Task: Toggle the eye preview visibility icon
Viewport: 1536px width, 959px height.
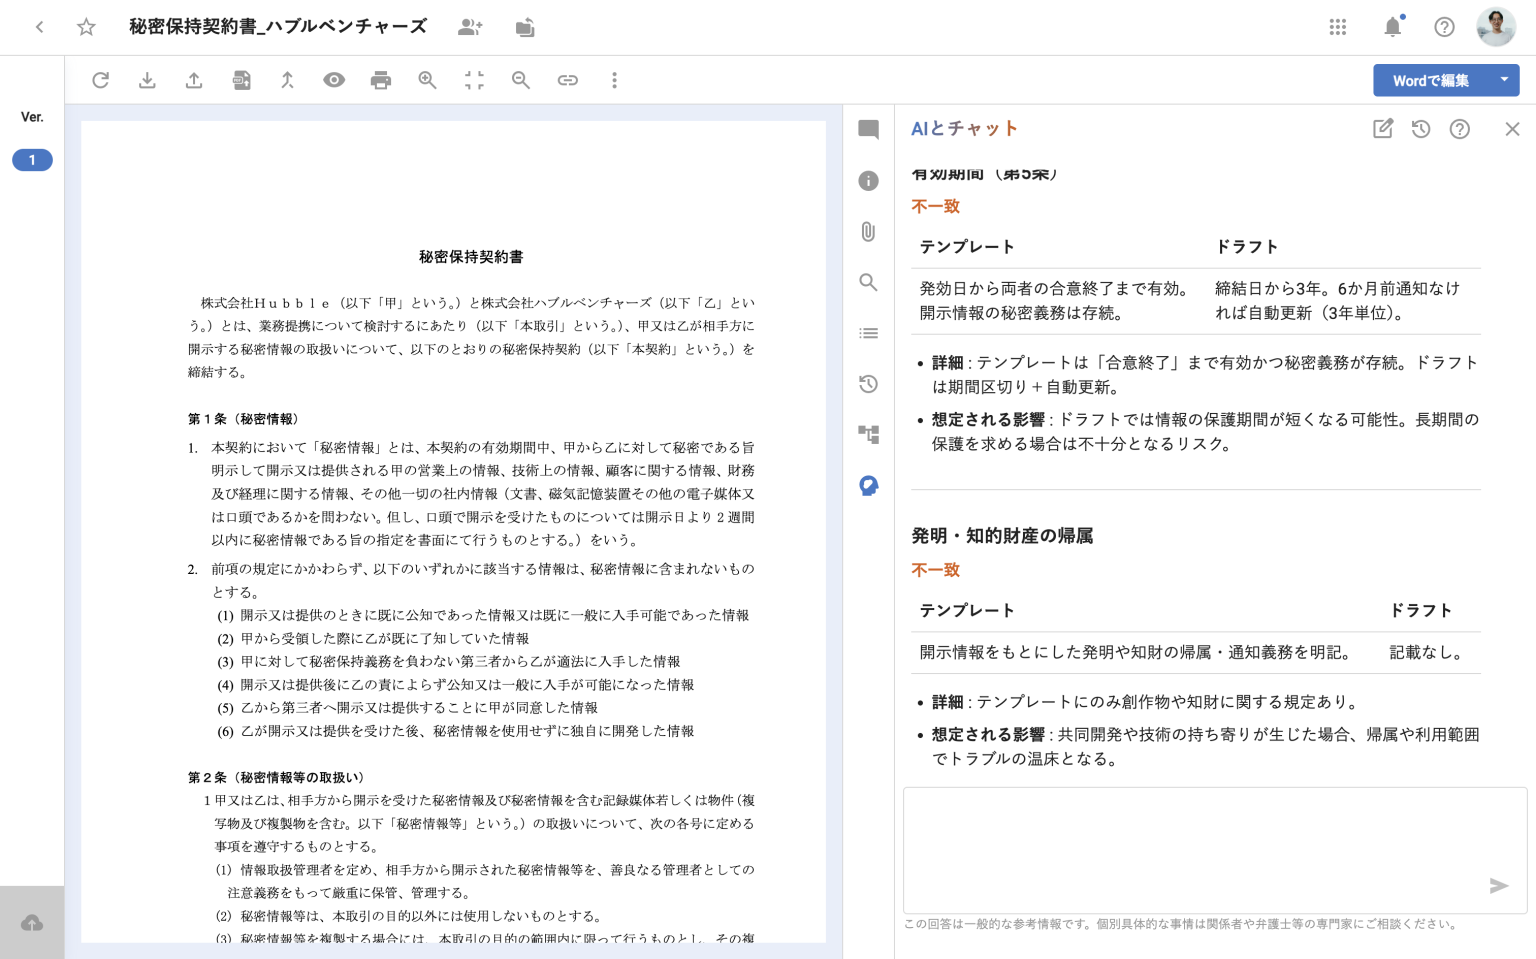Action: [x=334, y=80]
